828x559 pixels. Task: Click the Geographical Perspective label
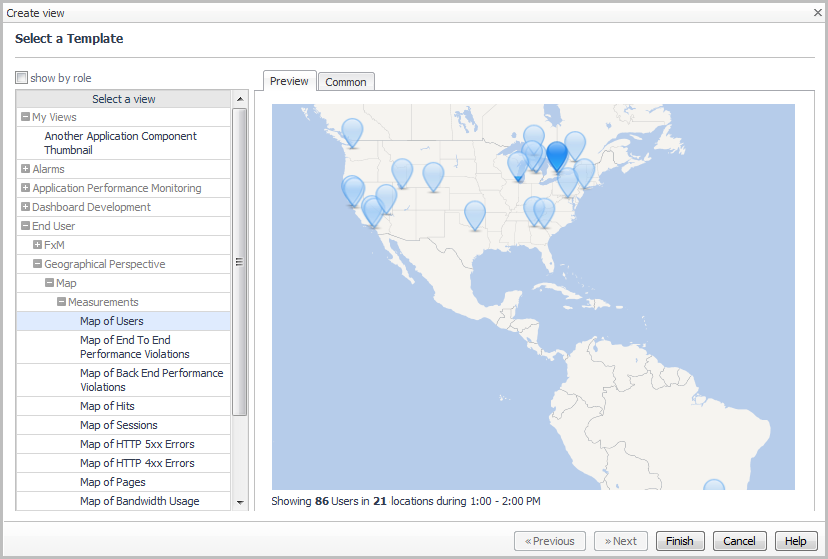[x=105, y=264]
